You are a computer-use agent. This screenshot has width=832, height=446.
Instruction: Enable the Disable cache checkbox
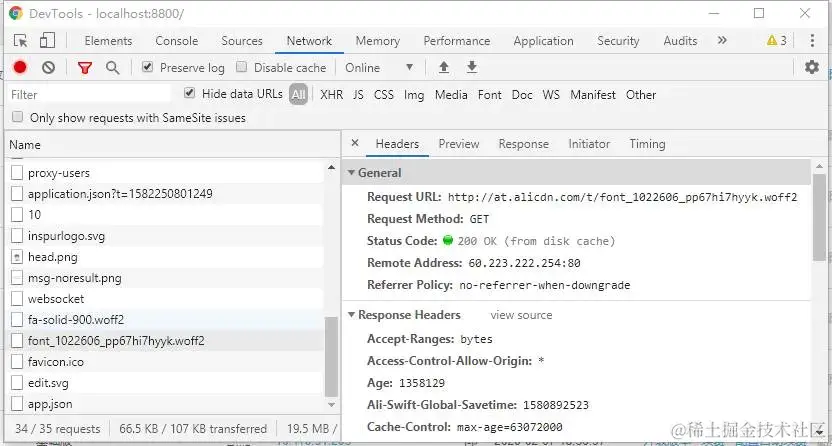[x=241, y=67]
